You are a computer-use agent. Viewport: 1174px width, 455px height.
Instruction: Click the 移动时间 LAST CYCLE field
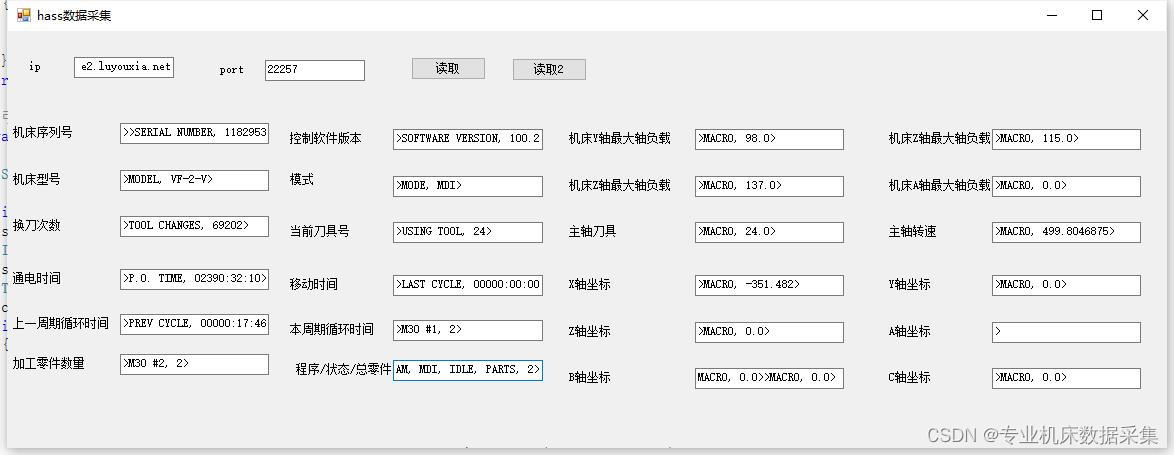tap(468, 285)
